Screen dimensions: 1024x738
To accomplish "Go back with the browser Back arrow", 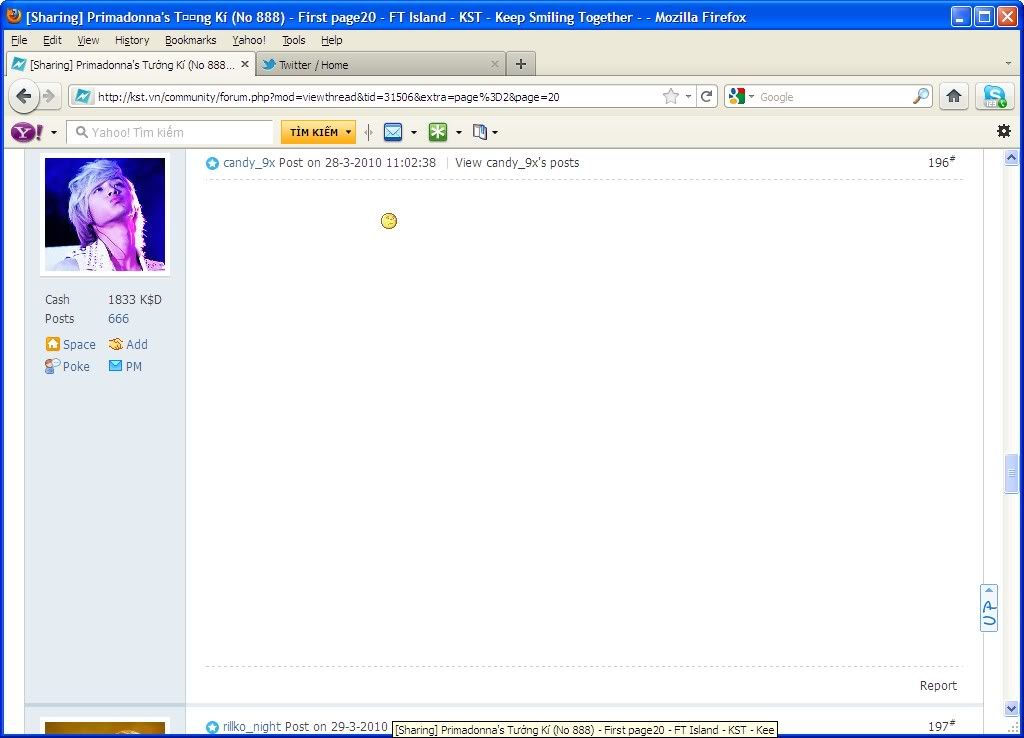I will (24, 97).
